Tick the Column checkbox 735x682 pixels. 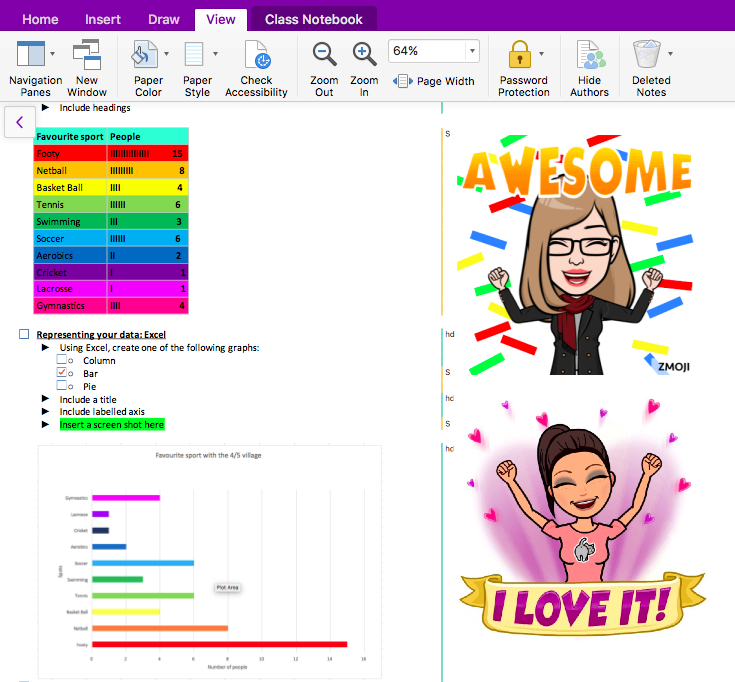[x=61, y=359]
